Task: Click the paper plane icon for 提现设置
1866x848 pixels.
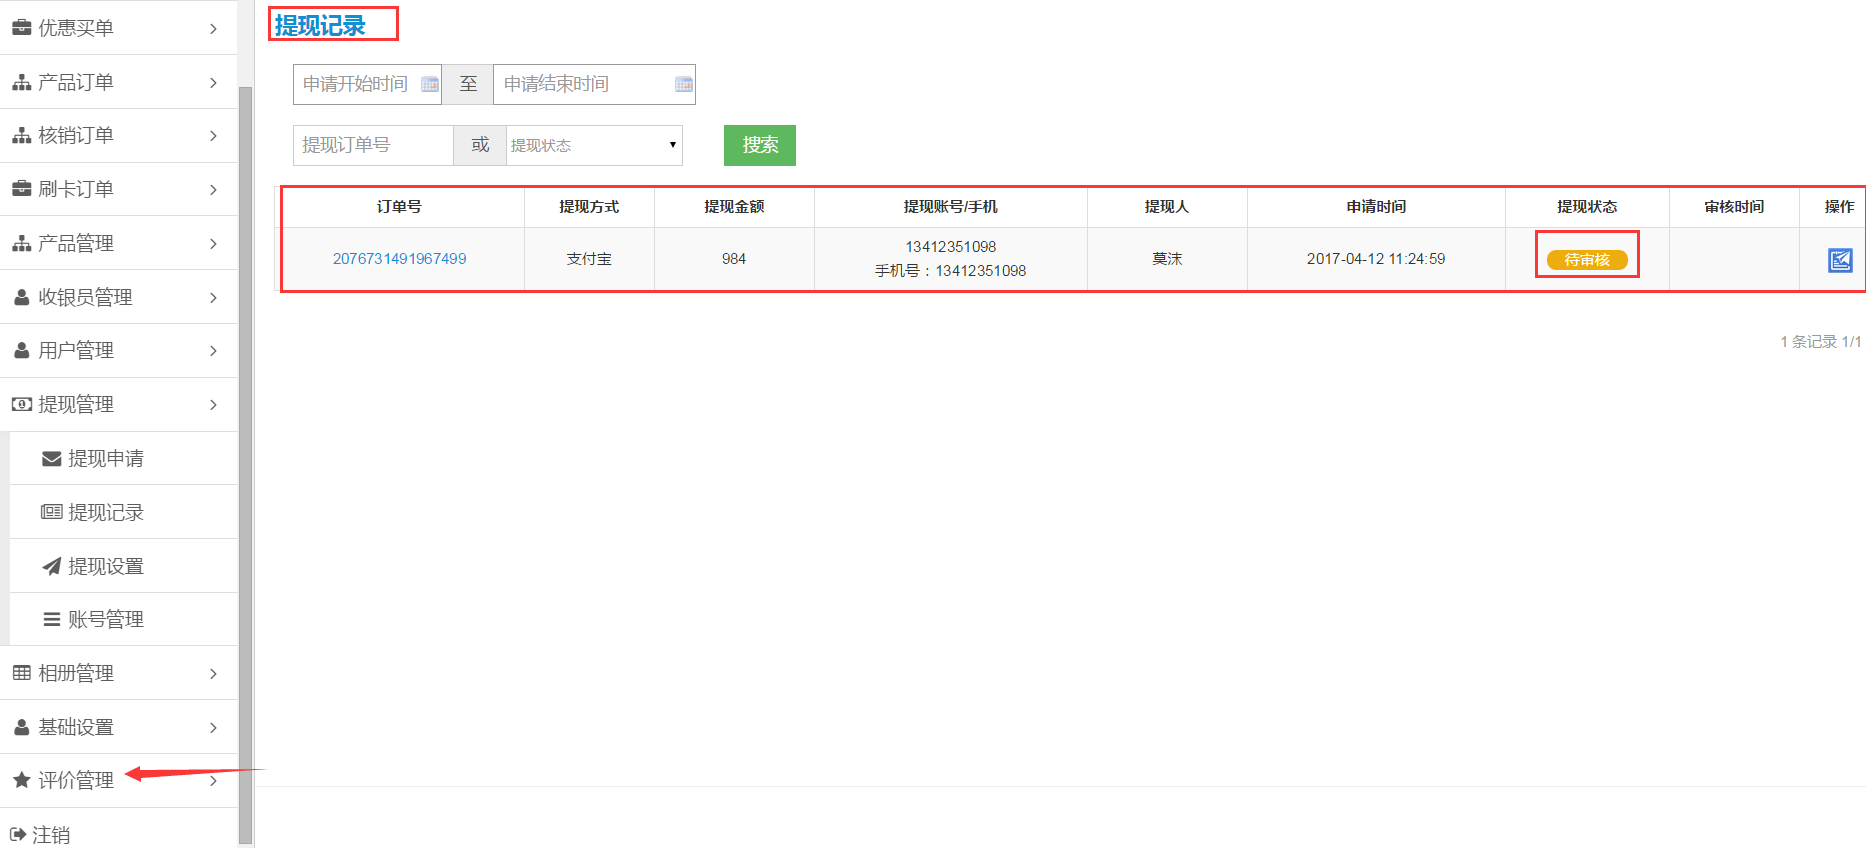Action: 52,566
